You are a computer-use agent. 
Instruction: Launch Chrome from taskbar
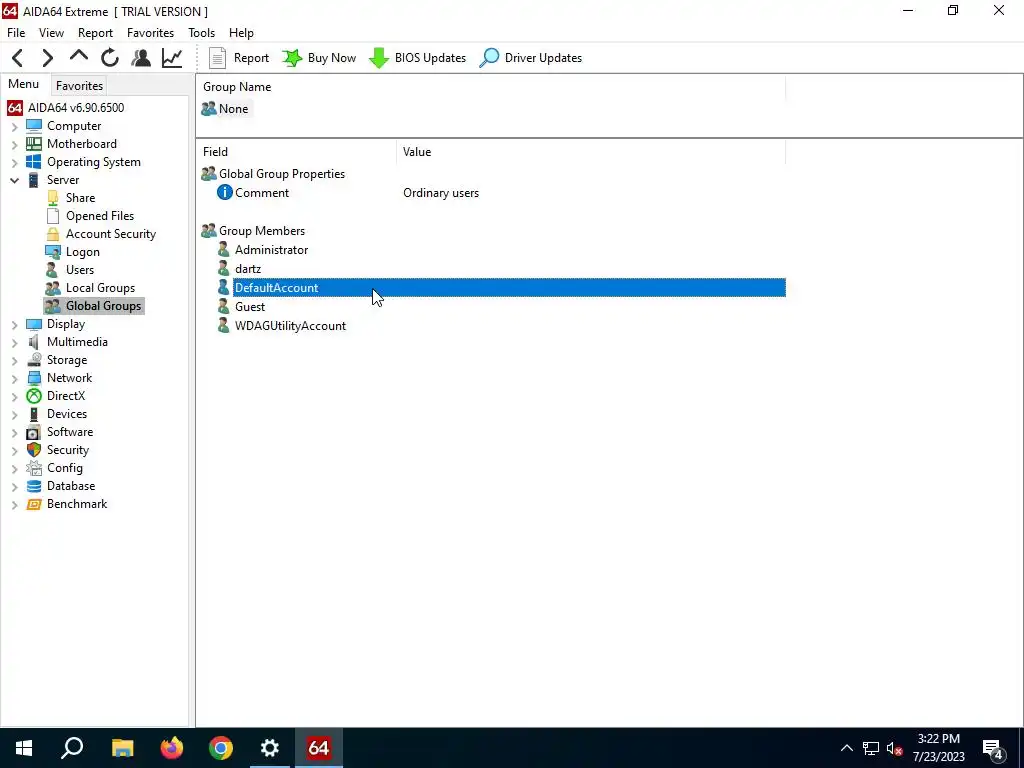[221, 748]
